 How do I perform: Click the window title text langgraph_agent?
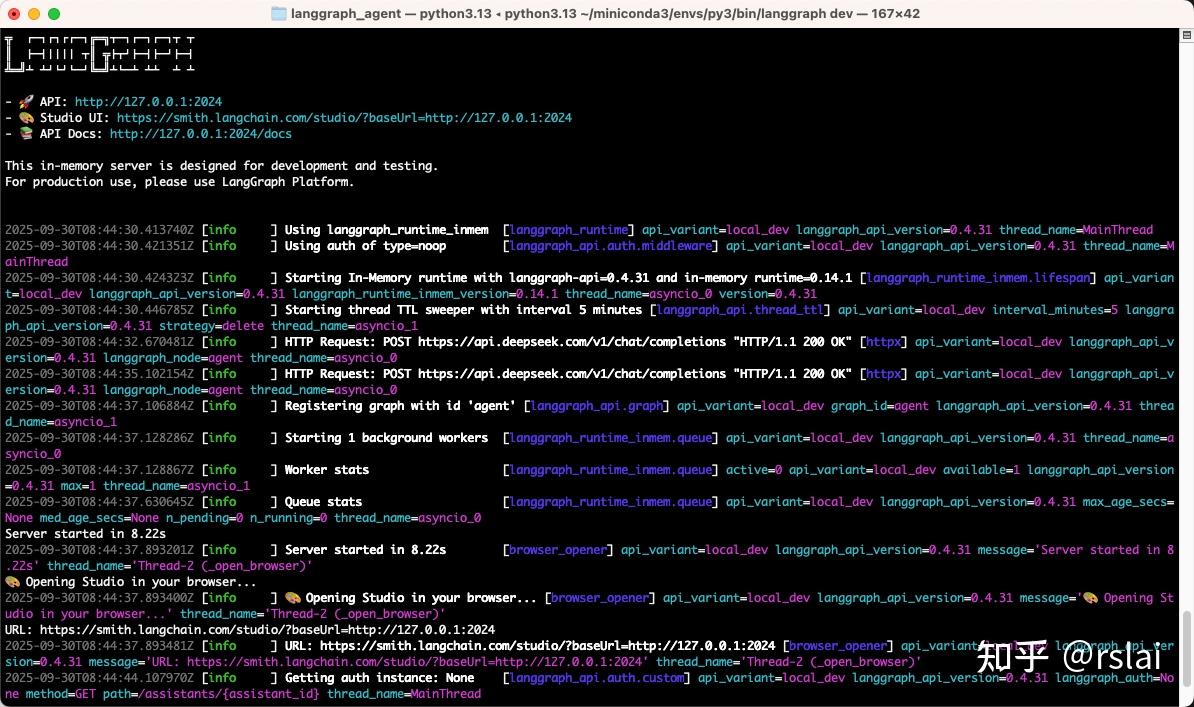coord(345,14)
